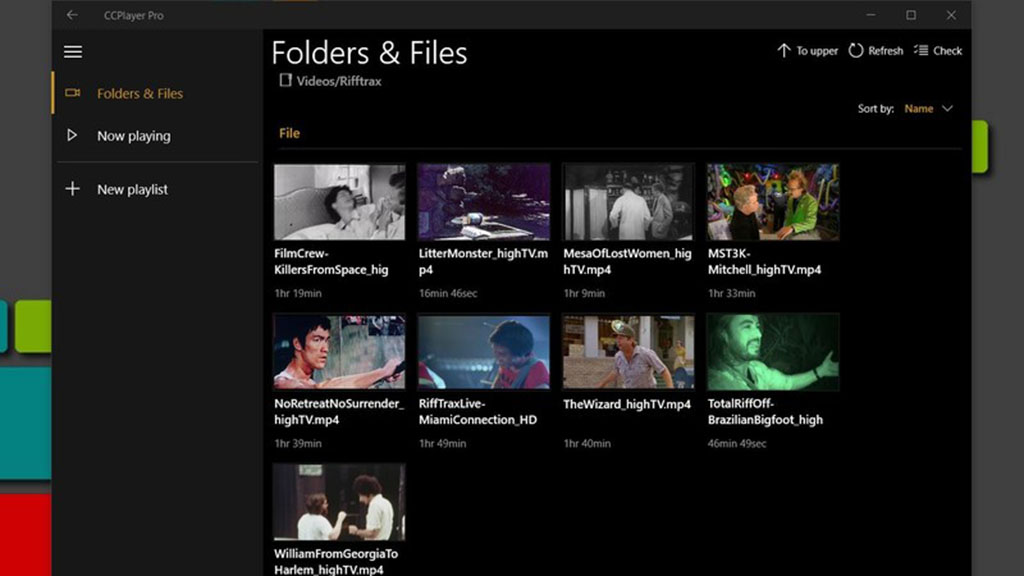Click the file name TotalRiffOff-BrazilianBigfoot_high
Screen dimensions: 1024x576
click(x=765, y=411)
